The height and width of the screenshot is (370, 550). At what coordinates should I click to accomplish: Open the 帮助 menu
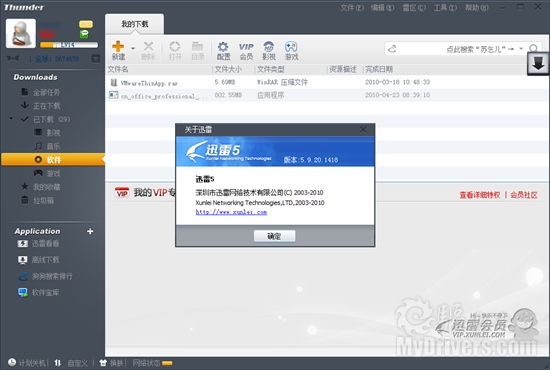click(477, 7)
